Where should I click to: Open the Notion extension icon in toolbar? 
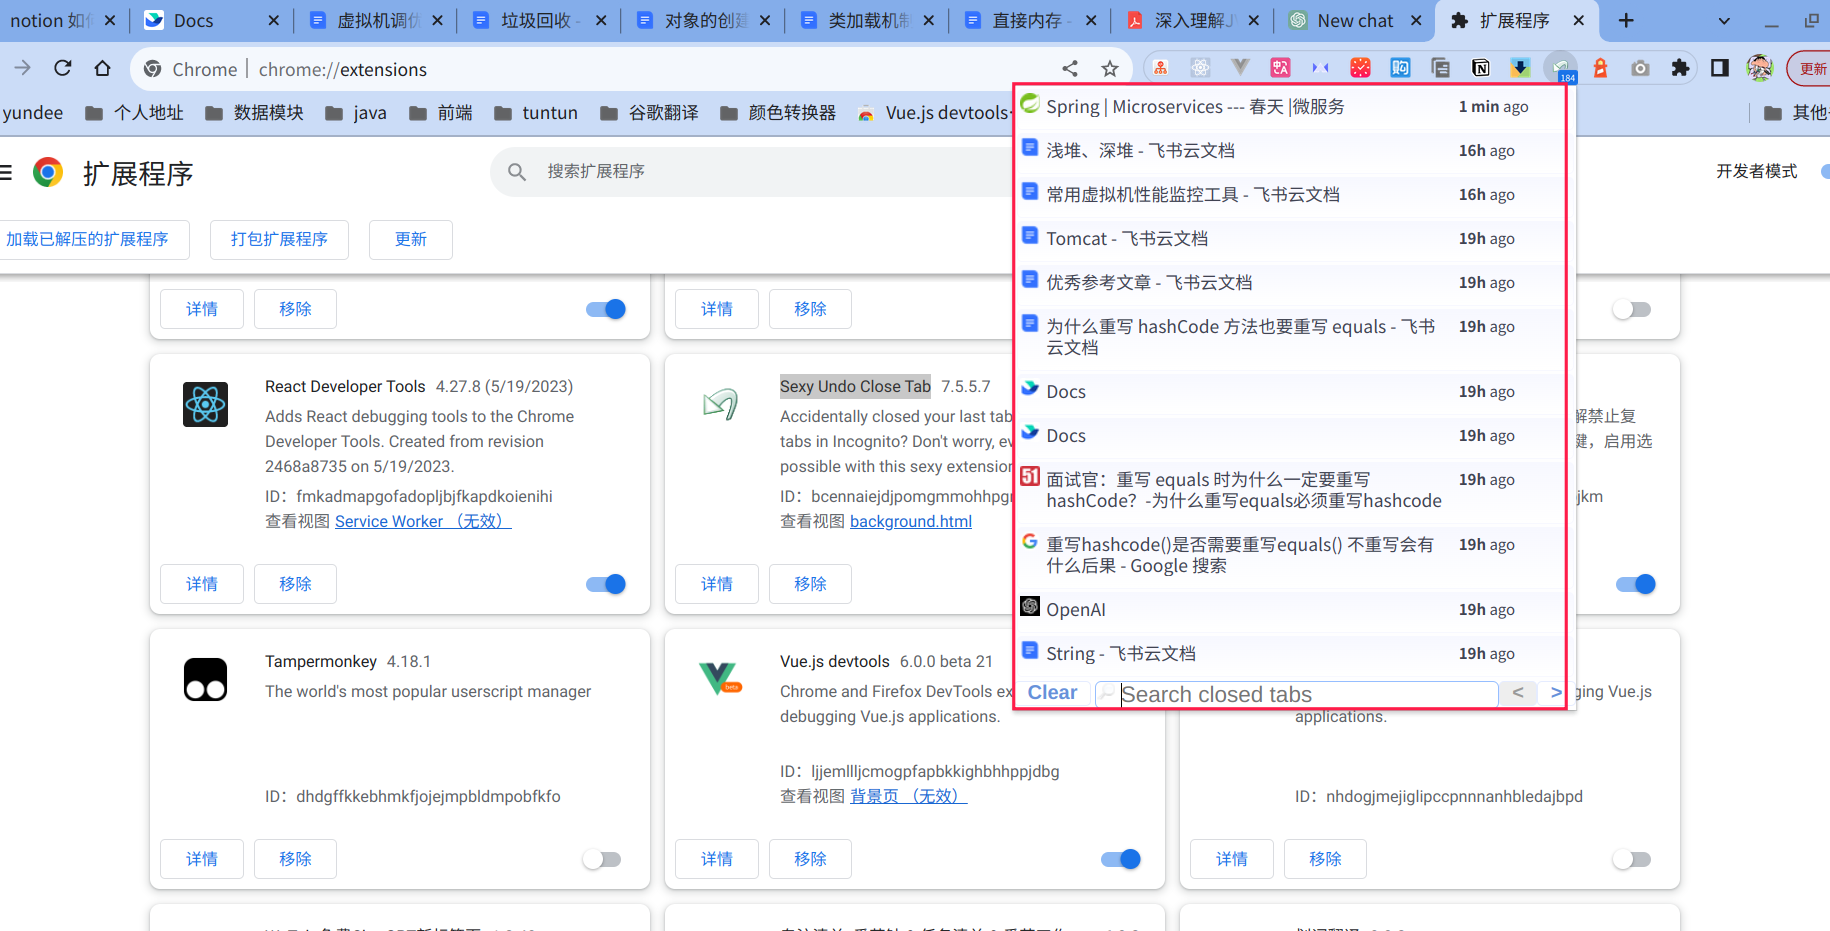pyautogui.click(x=1480, y=68)
